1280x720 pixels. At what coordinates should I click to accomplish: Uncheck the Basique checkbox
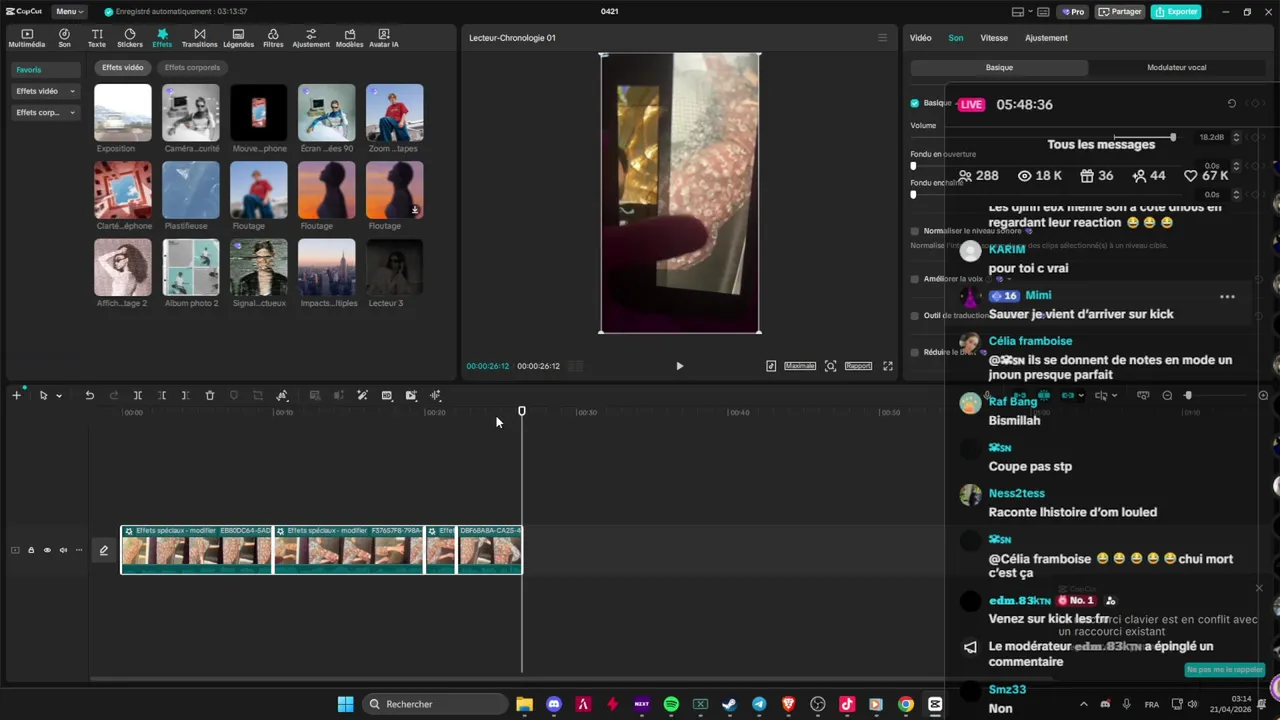click(x=914, y=103)
